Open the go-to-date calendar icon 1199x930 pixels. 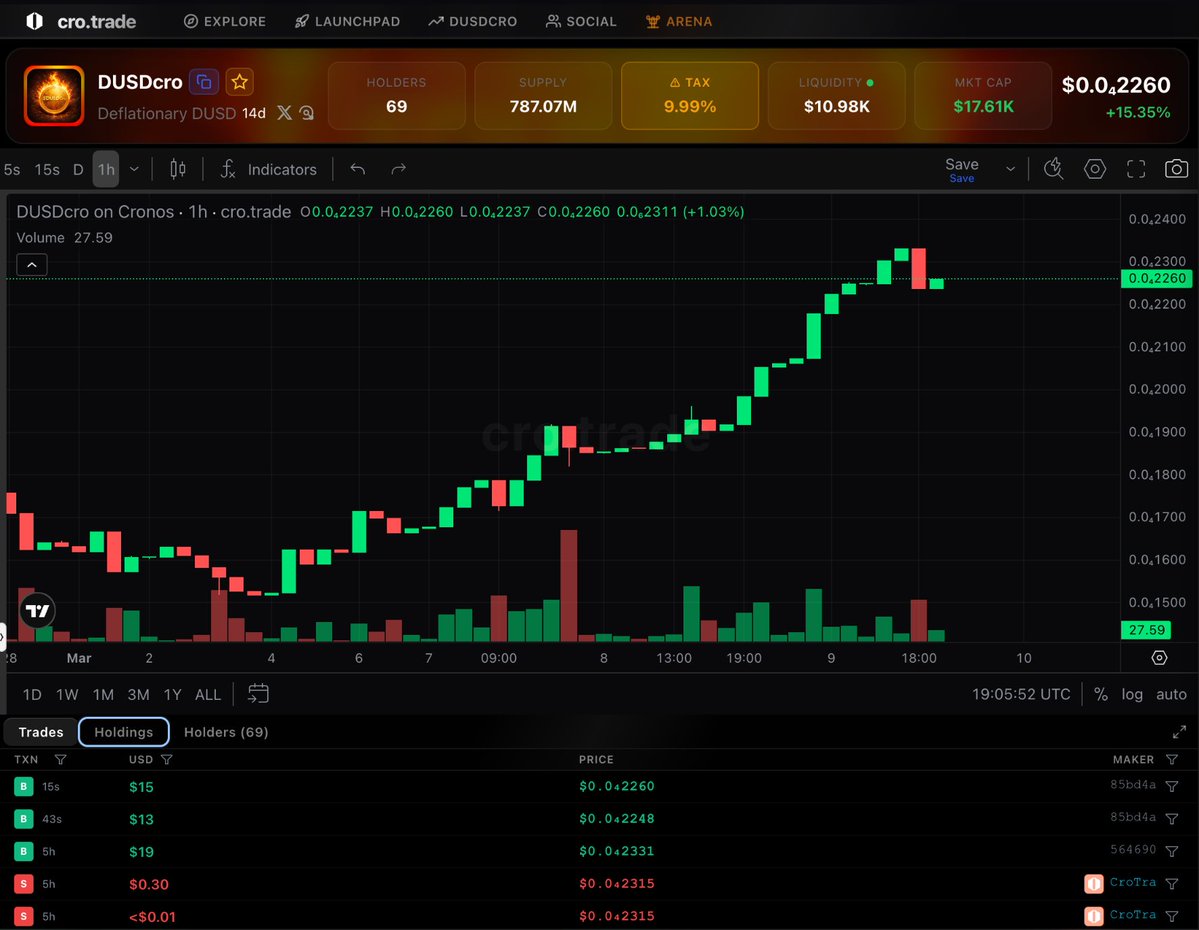click(x=258, y=694)
